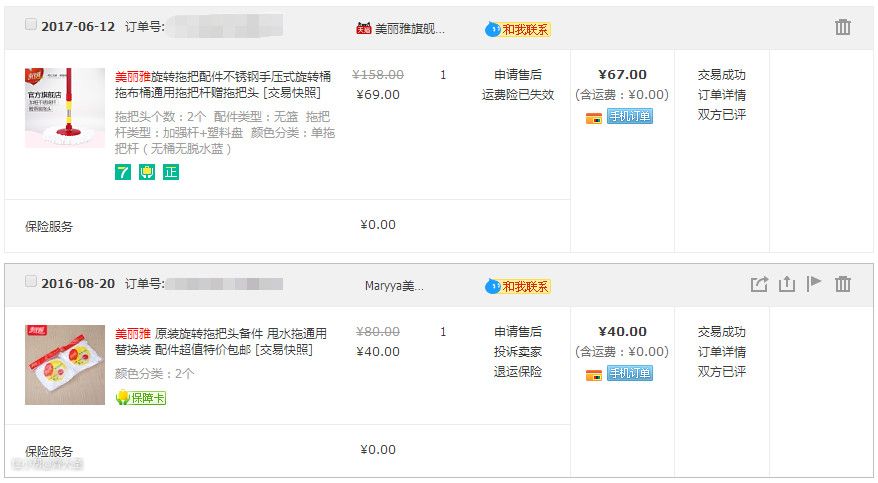Screen dimensions: 878x483
Task: Tick the checkbox for the 2016-08-20 order
Action: click(x=31, y=282)
